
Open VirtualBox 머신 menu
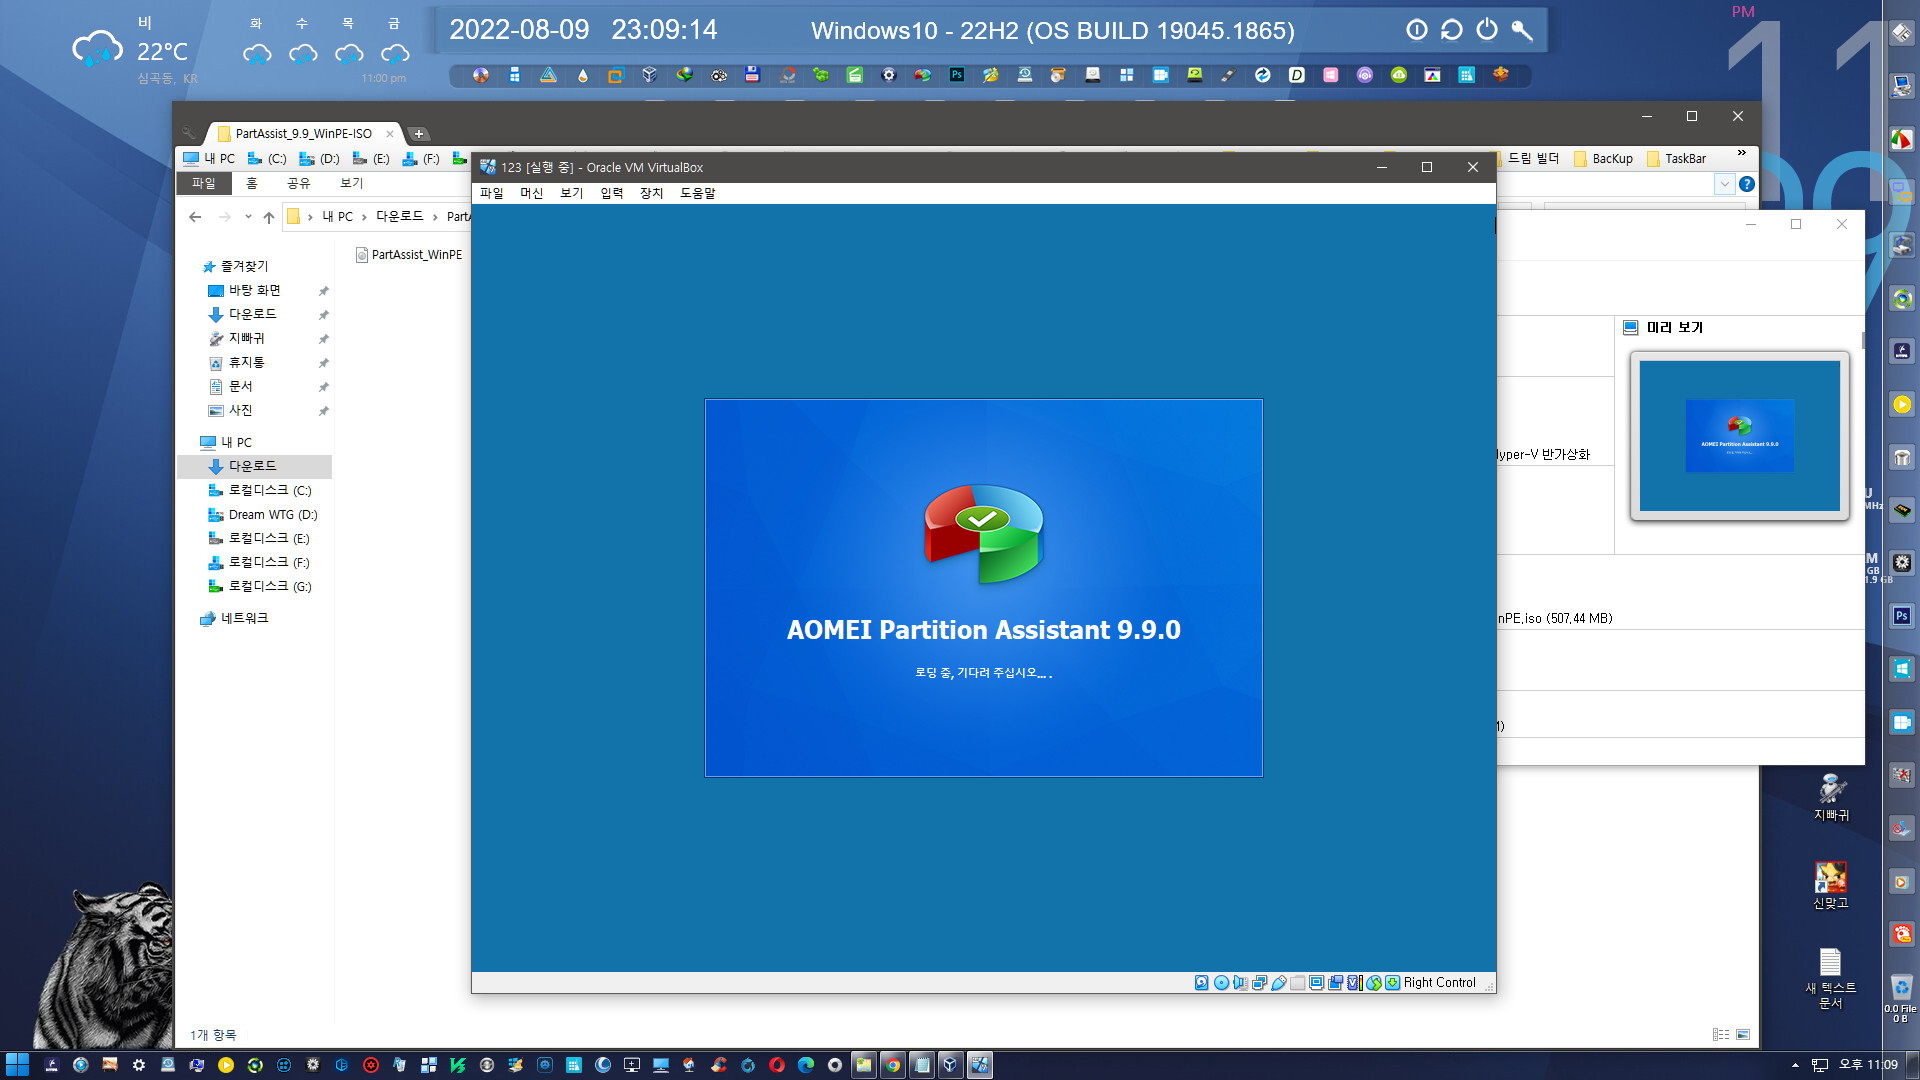pos(532,193)
